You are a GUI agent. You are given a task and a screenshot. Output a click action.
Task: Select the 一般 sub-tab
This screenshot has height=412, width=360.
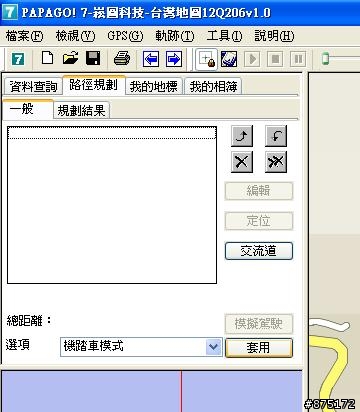pyautogui.click(x=28, y=109)
